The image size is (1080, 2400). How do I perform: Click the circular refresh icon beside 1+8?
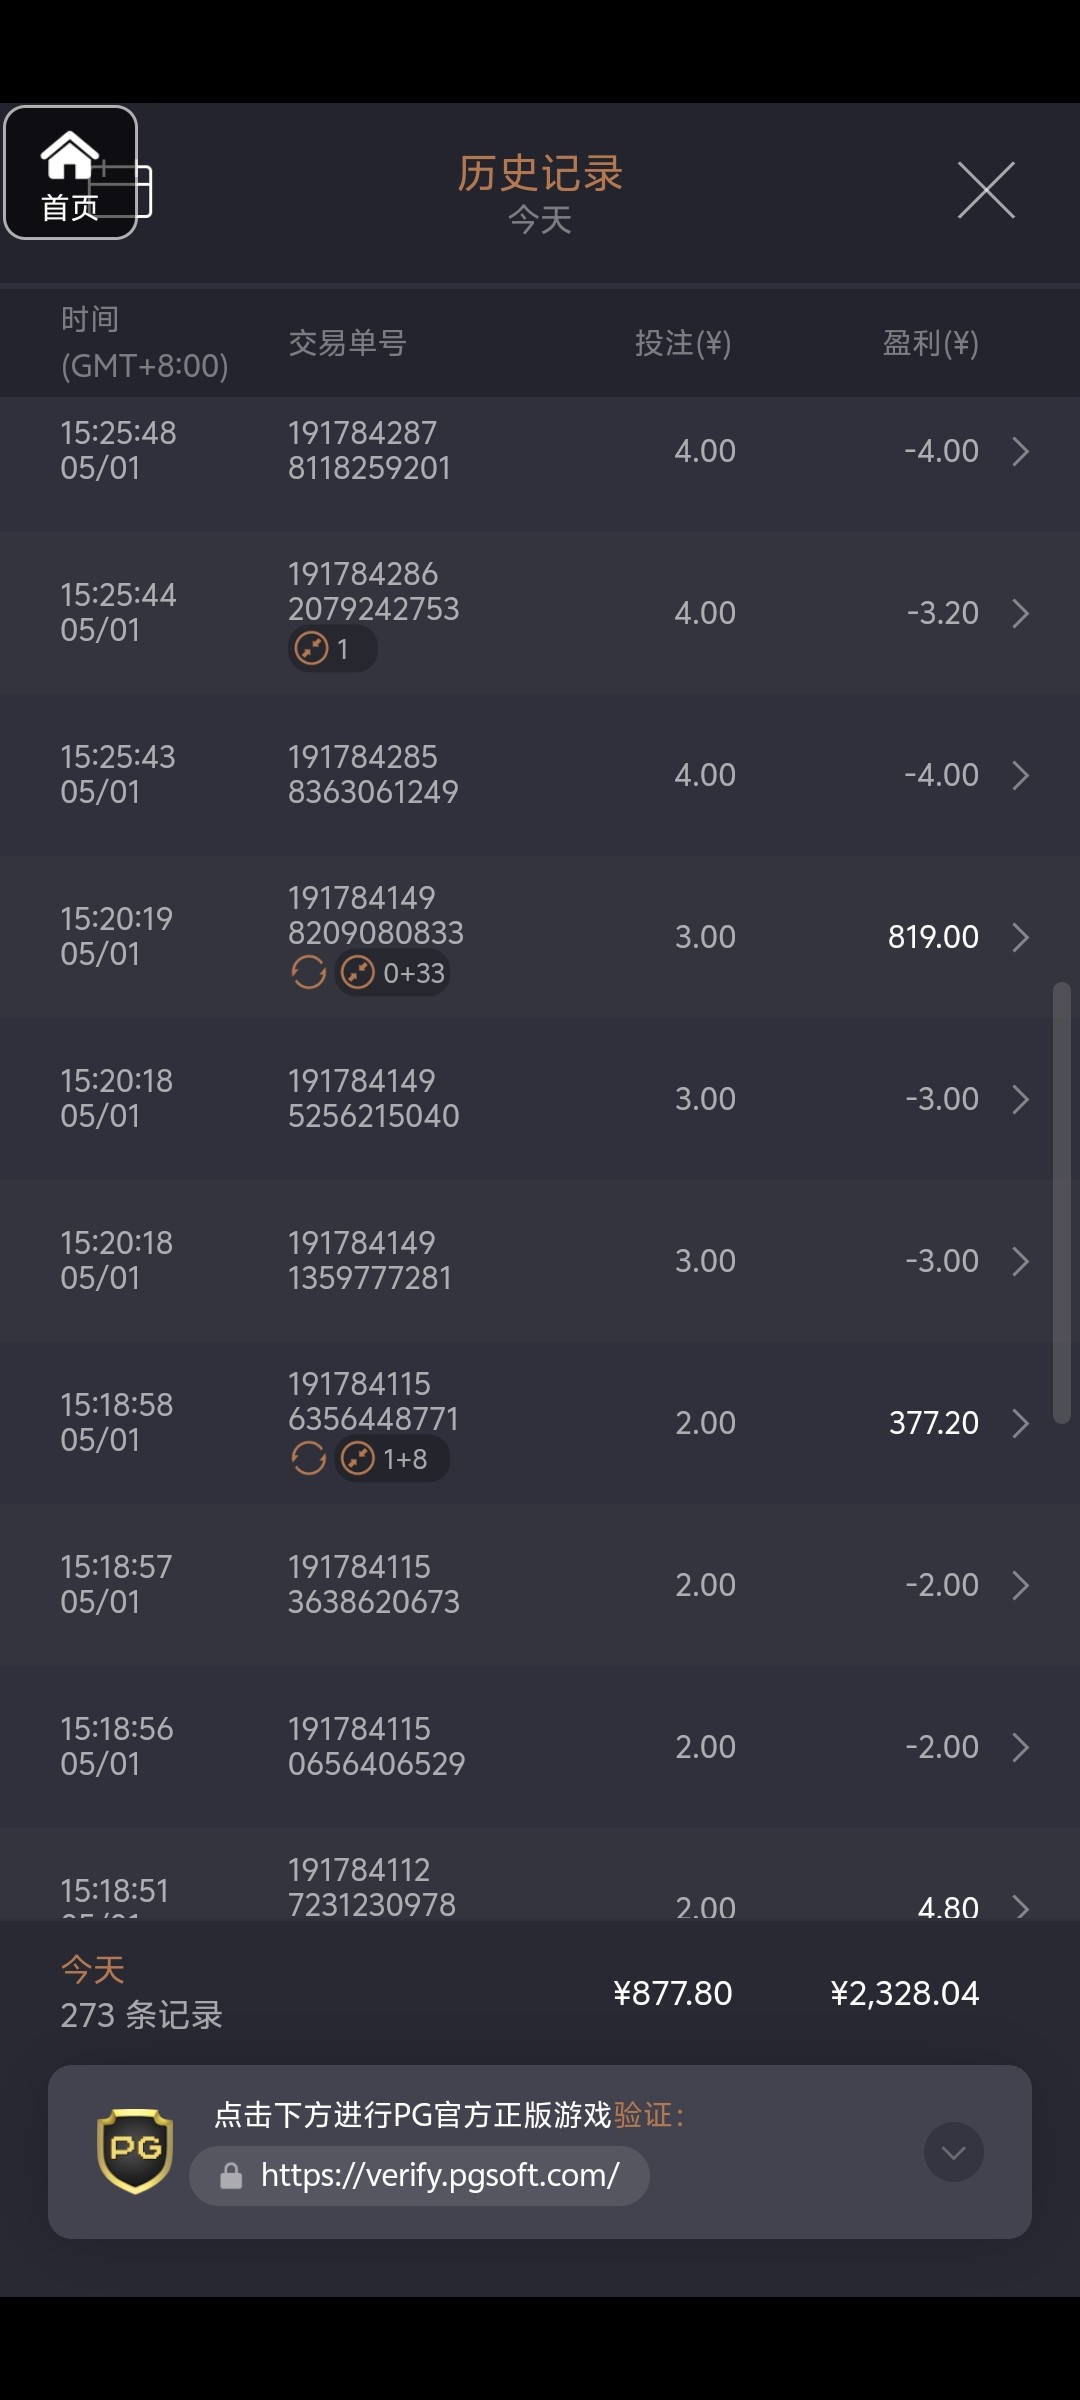309,1458
